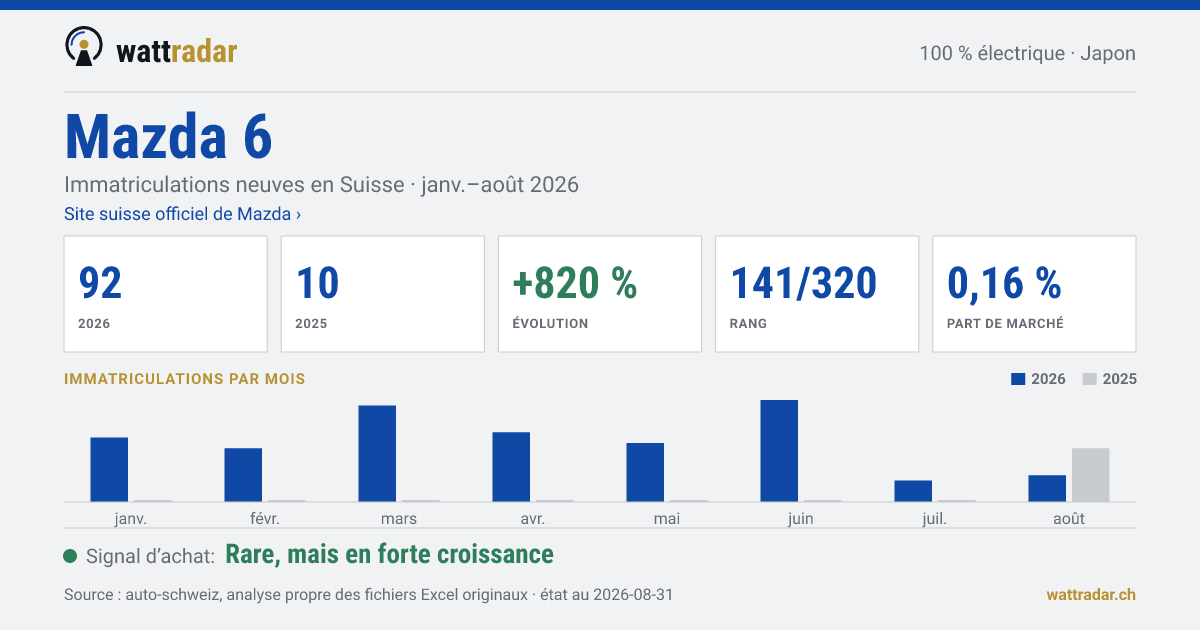Click the 'juil.' axis label
The width and height of the screenshot is (1200, 630).
[935, 518]
